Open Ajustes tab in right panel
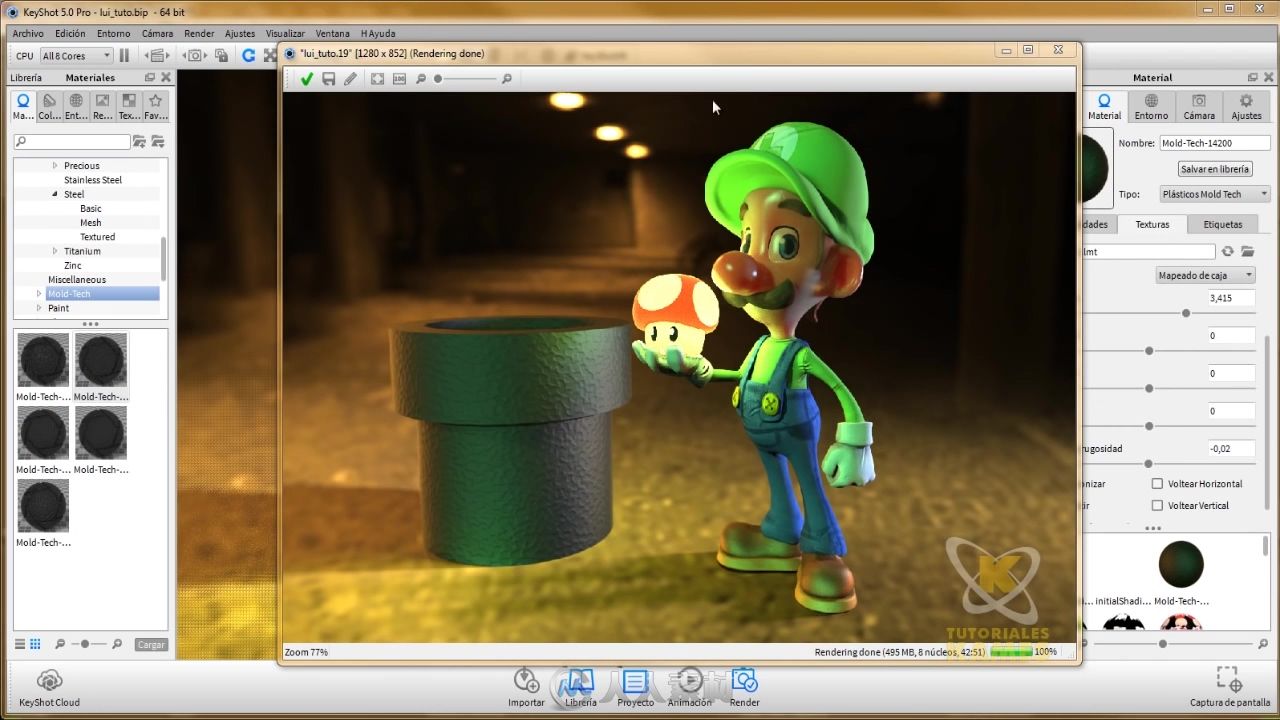This screenshot has width=1280, height=720. [1246, 106]
